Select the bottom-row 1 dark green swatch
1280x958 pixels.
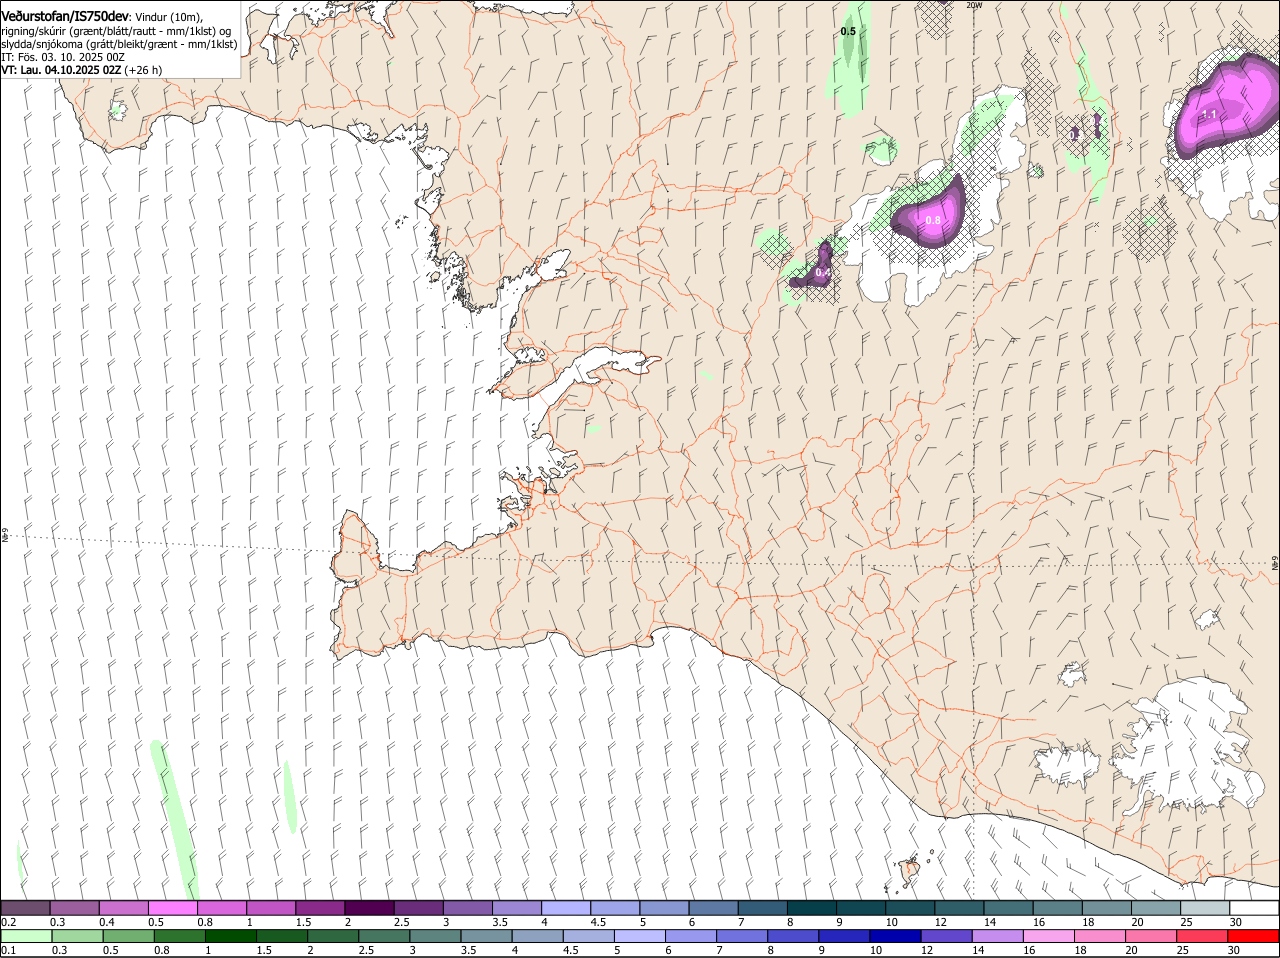pos(230,936)
